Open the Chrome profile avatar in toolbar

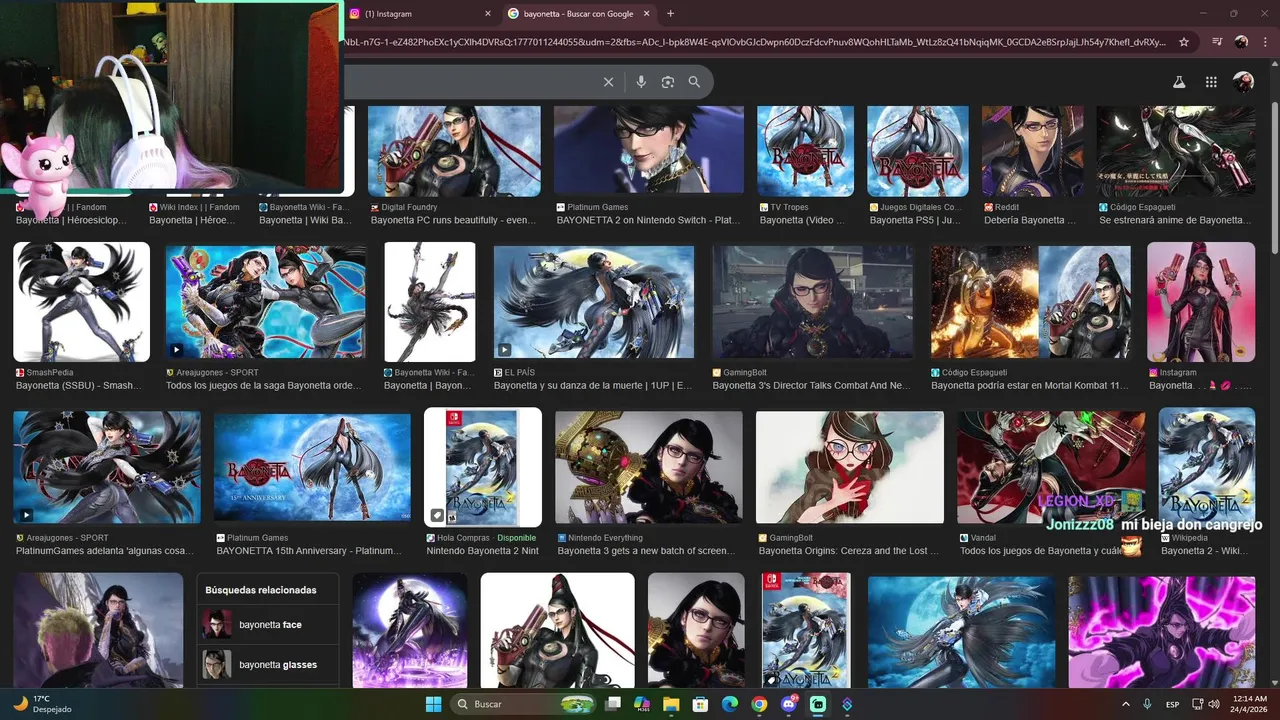tap(1241, 42)
